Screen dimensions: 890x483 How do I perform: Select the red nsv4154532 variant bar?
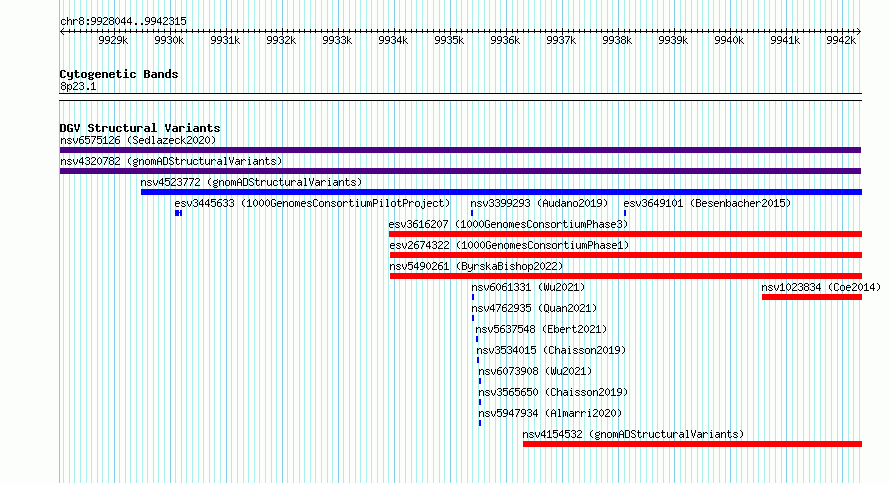pyautogui.click(x=692, y=444)
